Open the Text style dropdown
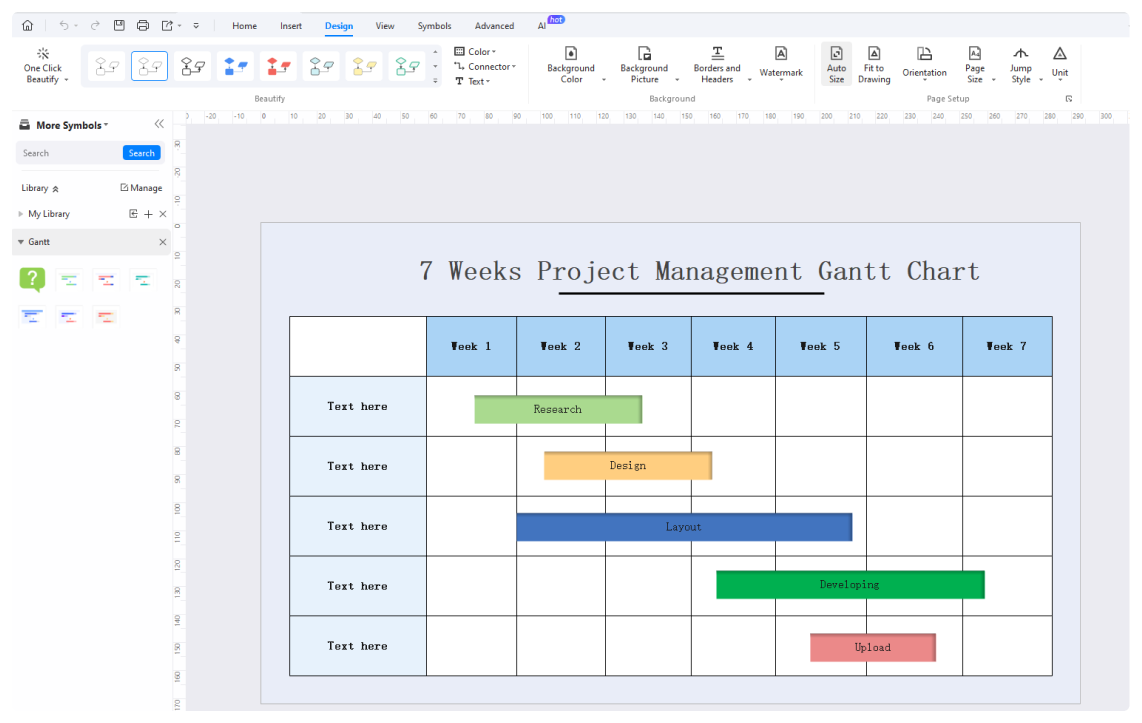 [473, 82]
